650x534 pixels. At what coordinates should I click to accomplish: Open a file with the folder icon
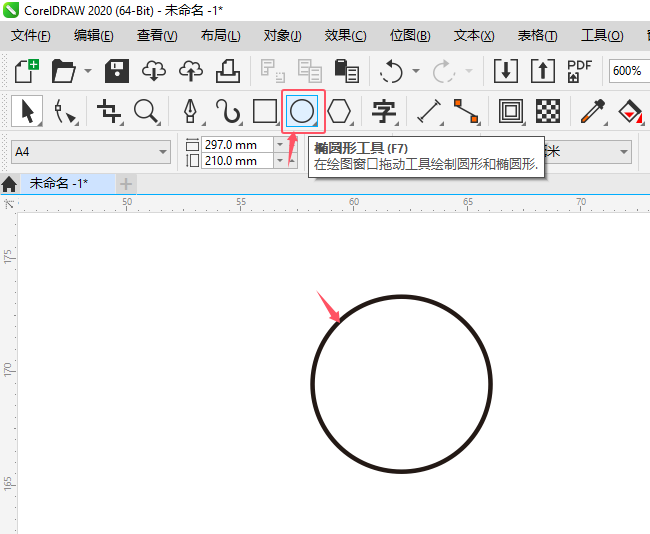[x=63, y=71]
